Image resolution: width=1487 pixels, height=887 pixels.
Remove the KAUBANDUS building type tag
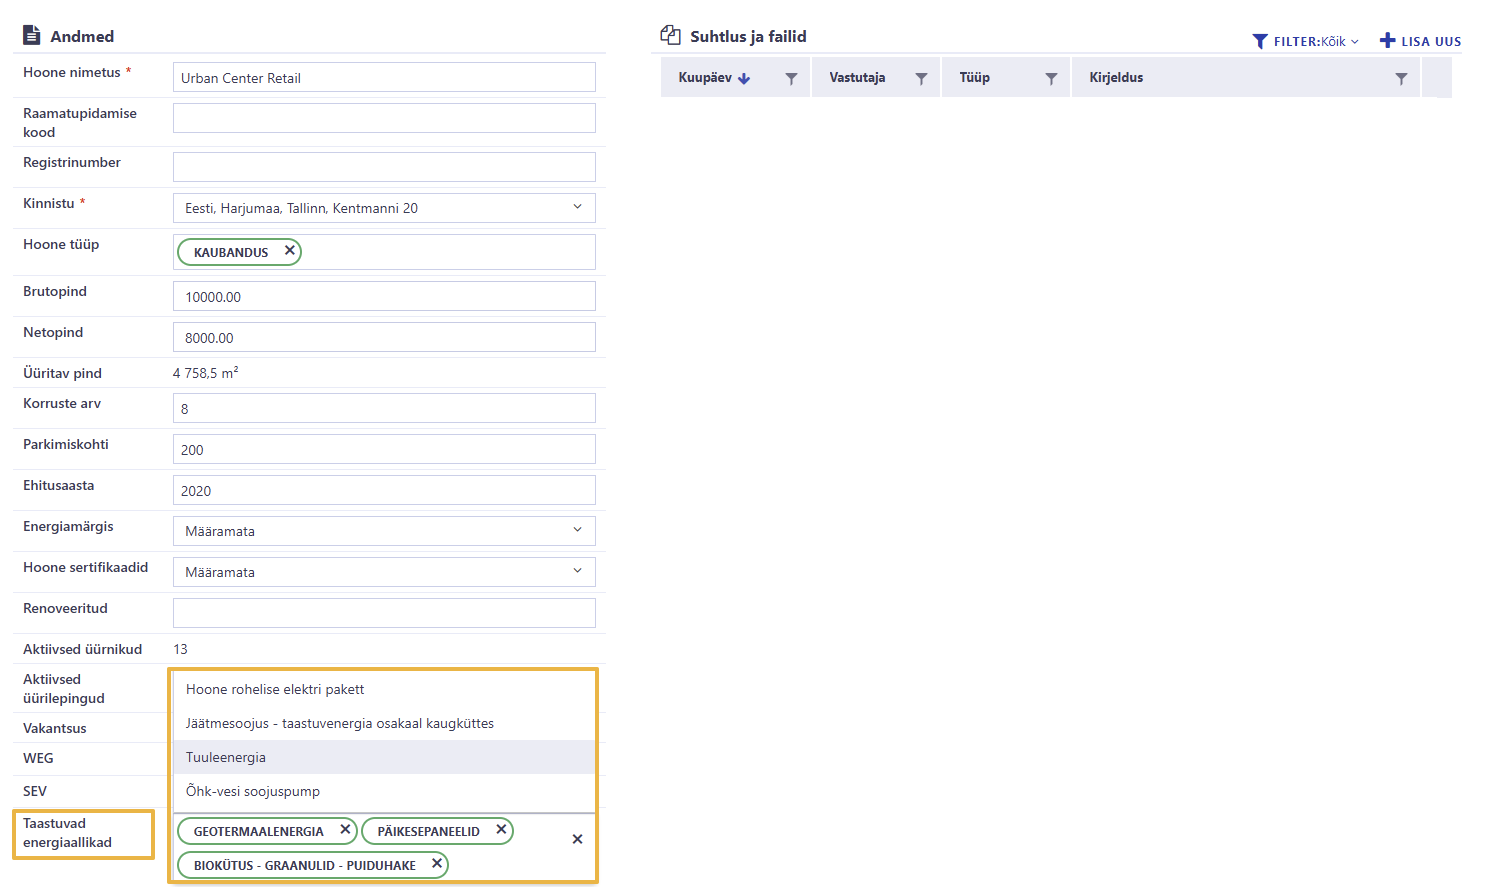pos(289,251)
